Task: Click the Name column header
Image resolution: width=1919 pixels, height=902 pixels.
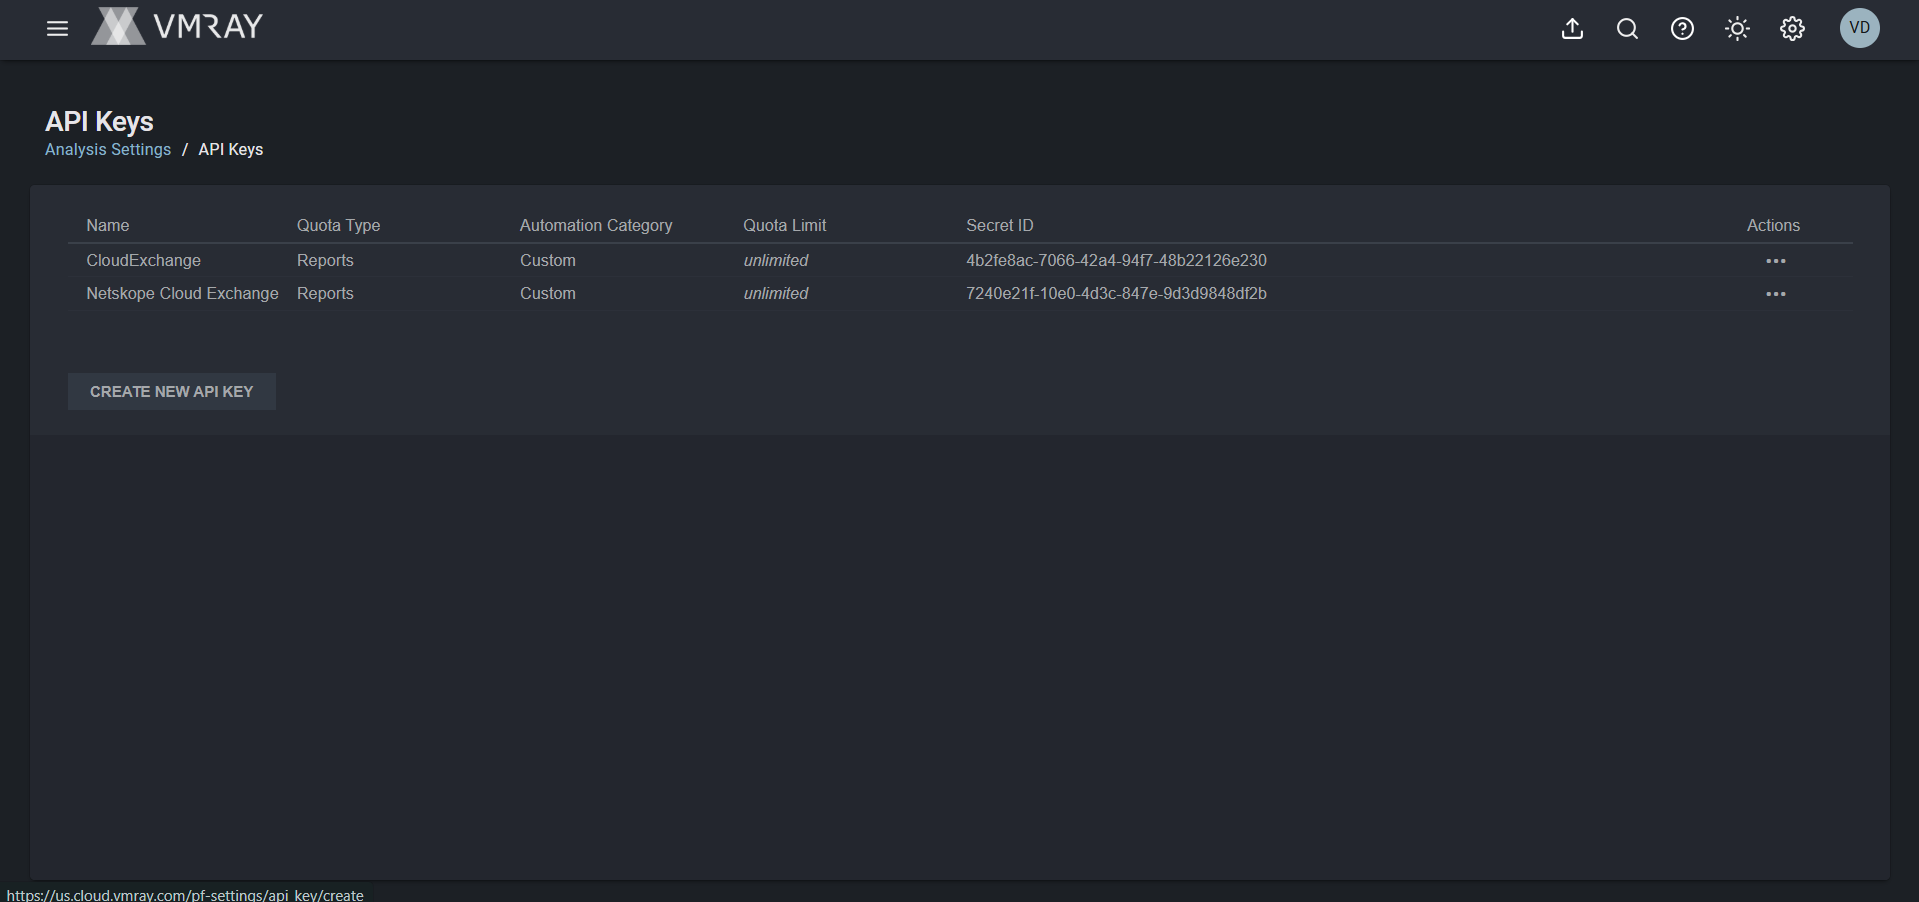Action: (x=108, y=225)
